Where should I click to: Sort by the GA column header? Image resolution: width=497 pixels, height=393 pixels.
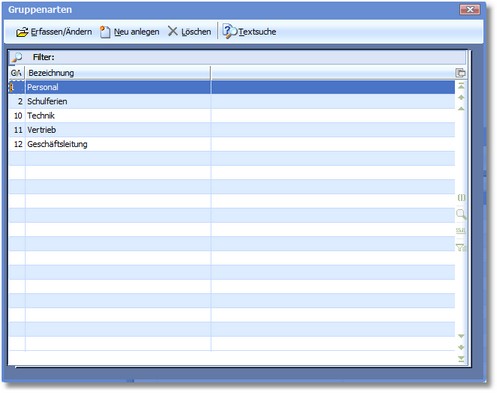(x=17, y=73)
